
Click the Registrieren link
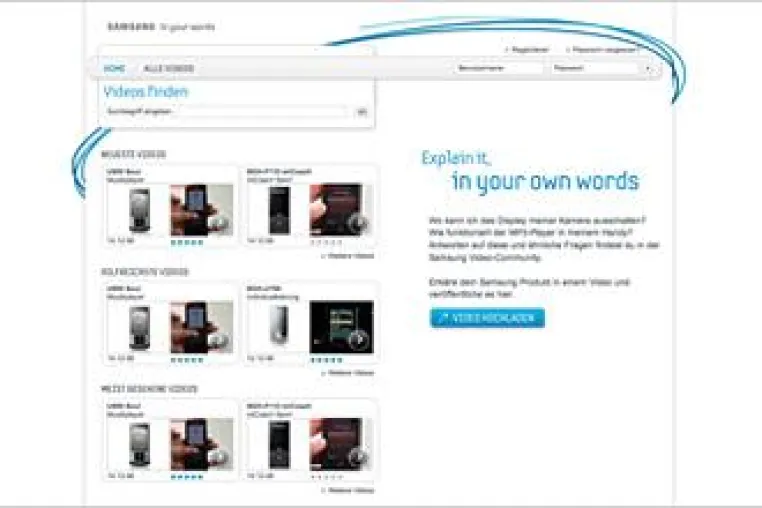click(x=530, y=50)
